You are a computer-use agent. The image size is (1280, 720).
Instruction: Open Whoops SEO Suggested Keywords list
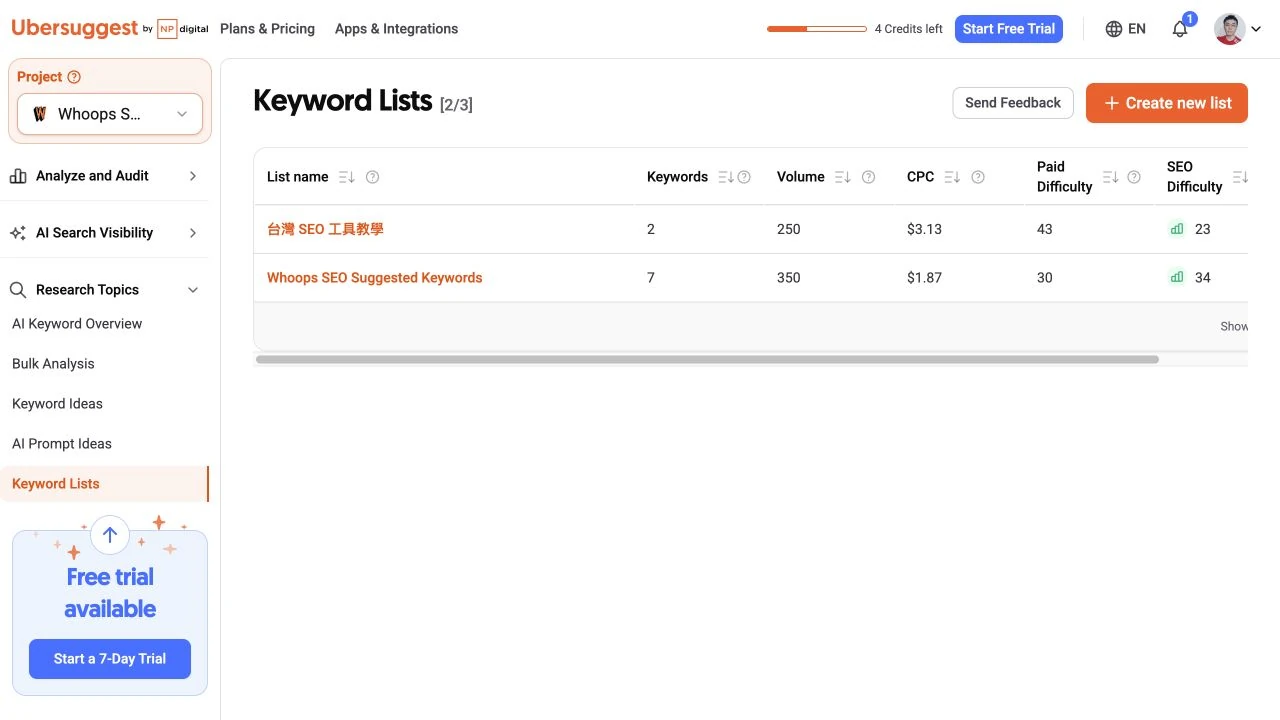(x=374, y=278)
